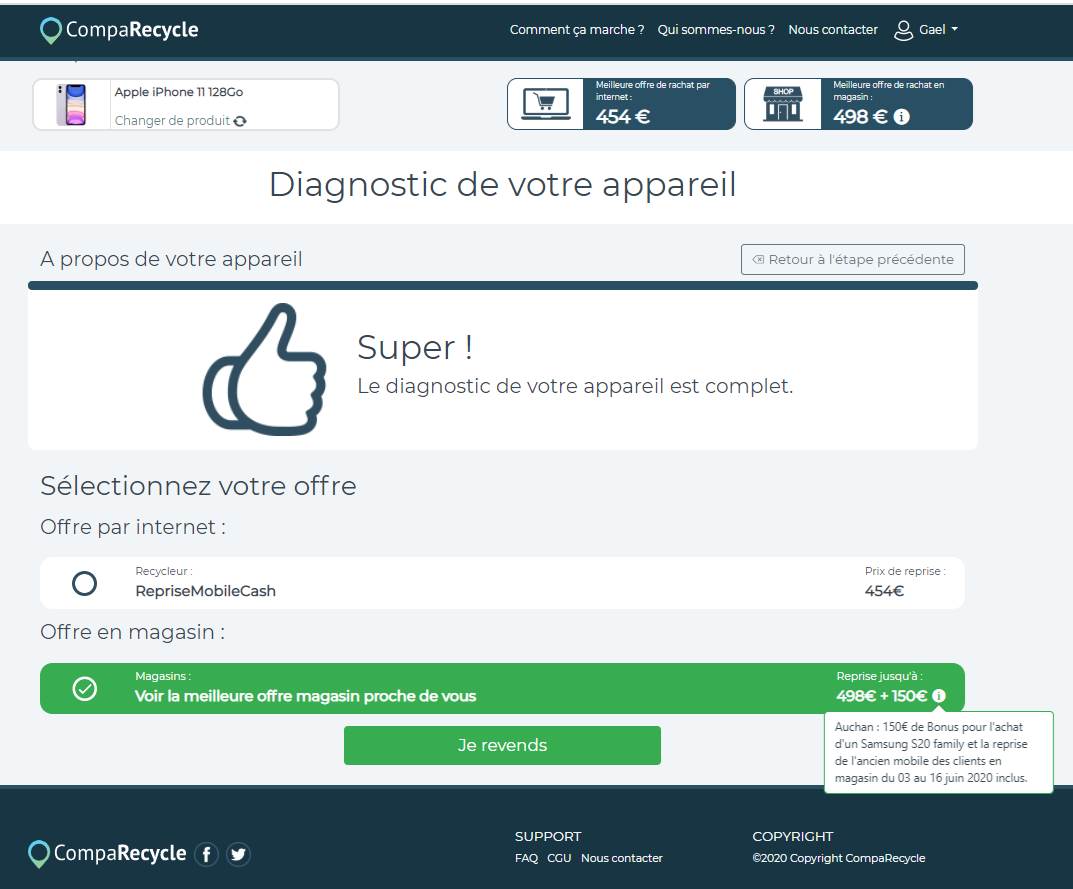Image resolution: width=1073 pixels, height=889 pixels.
Task: Click info icon next to 498€ + 150€
Action: [938, 696]
